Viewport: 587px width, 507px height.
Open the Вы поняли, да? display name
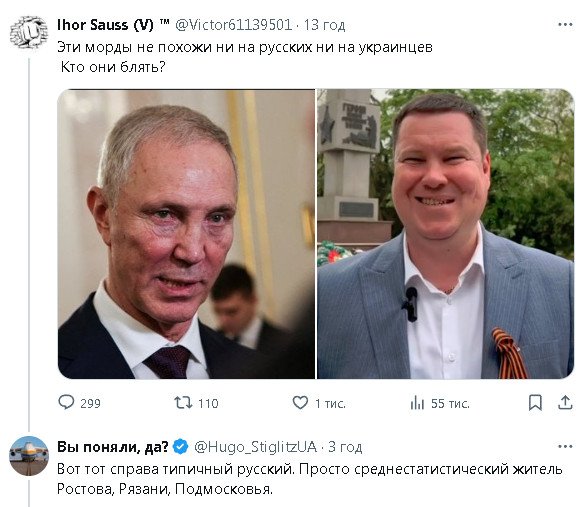[x=113, y=447]
